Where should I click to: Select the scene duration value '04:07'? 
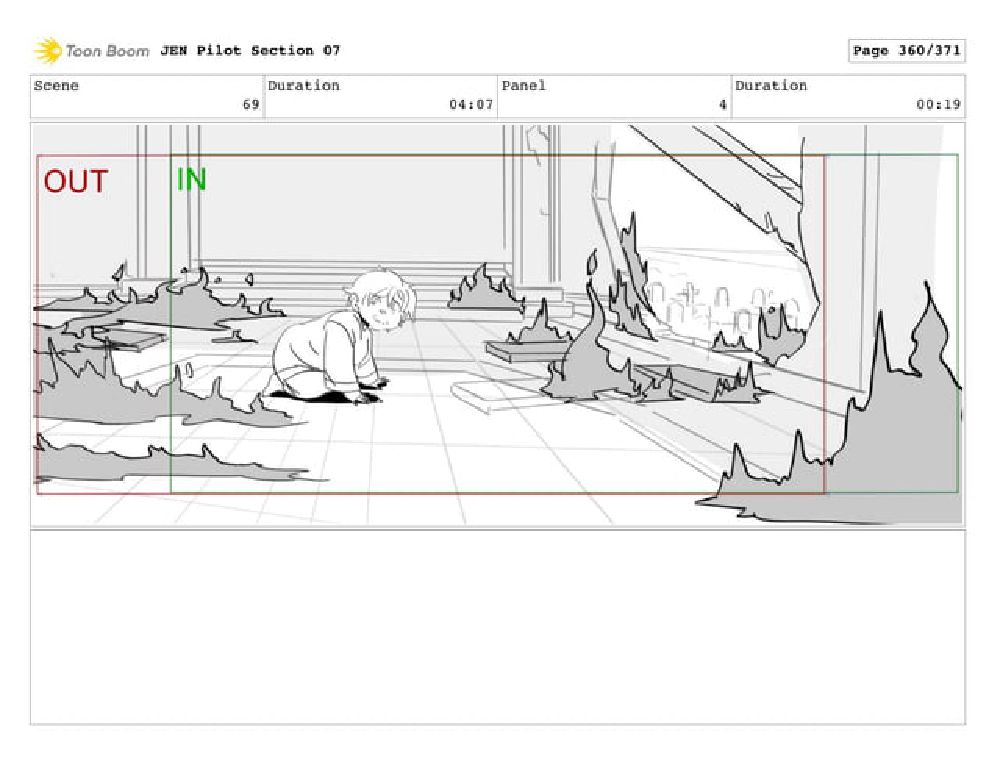click(471, 104)
